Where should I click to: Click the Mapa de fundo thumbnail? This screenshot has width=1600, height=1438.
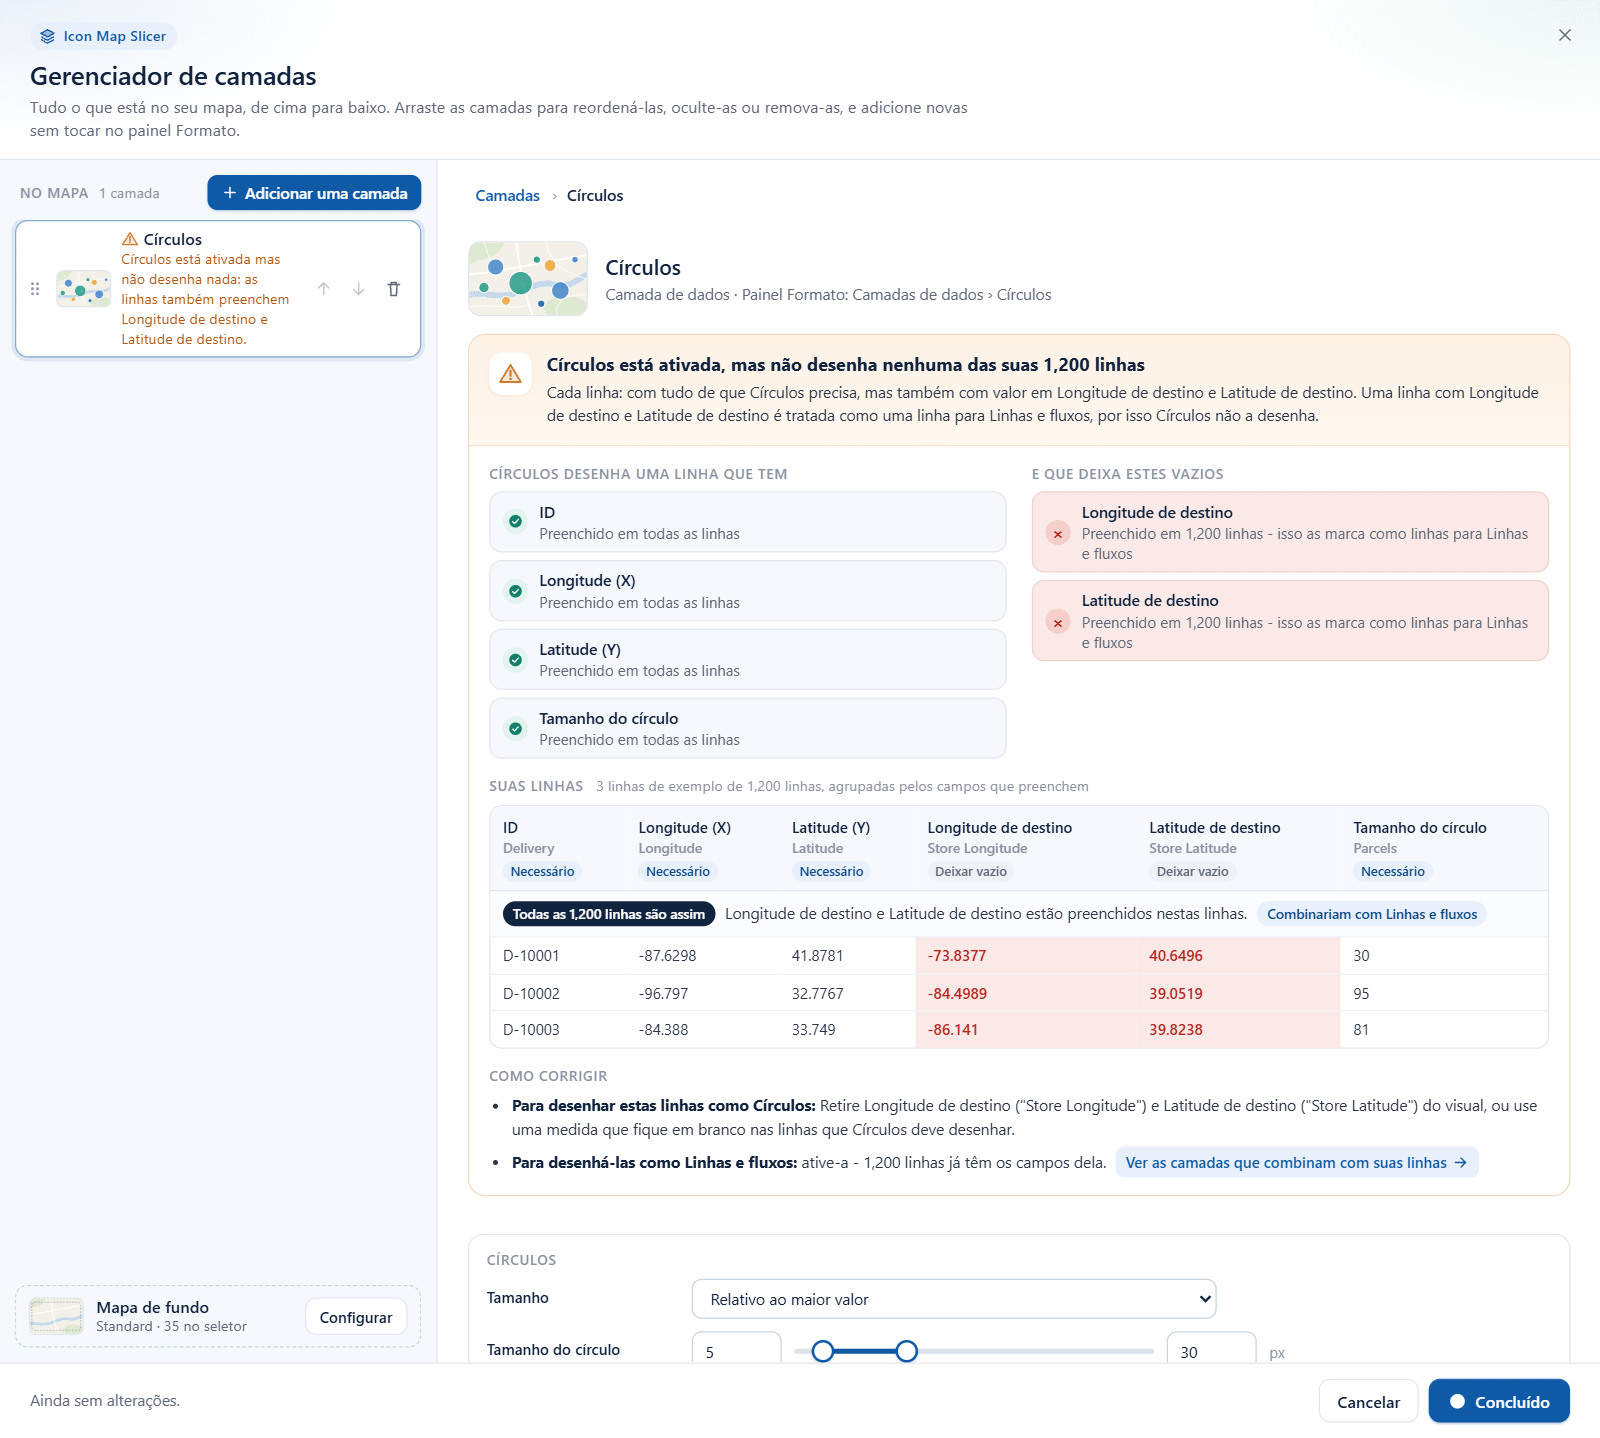56,1317
